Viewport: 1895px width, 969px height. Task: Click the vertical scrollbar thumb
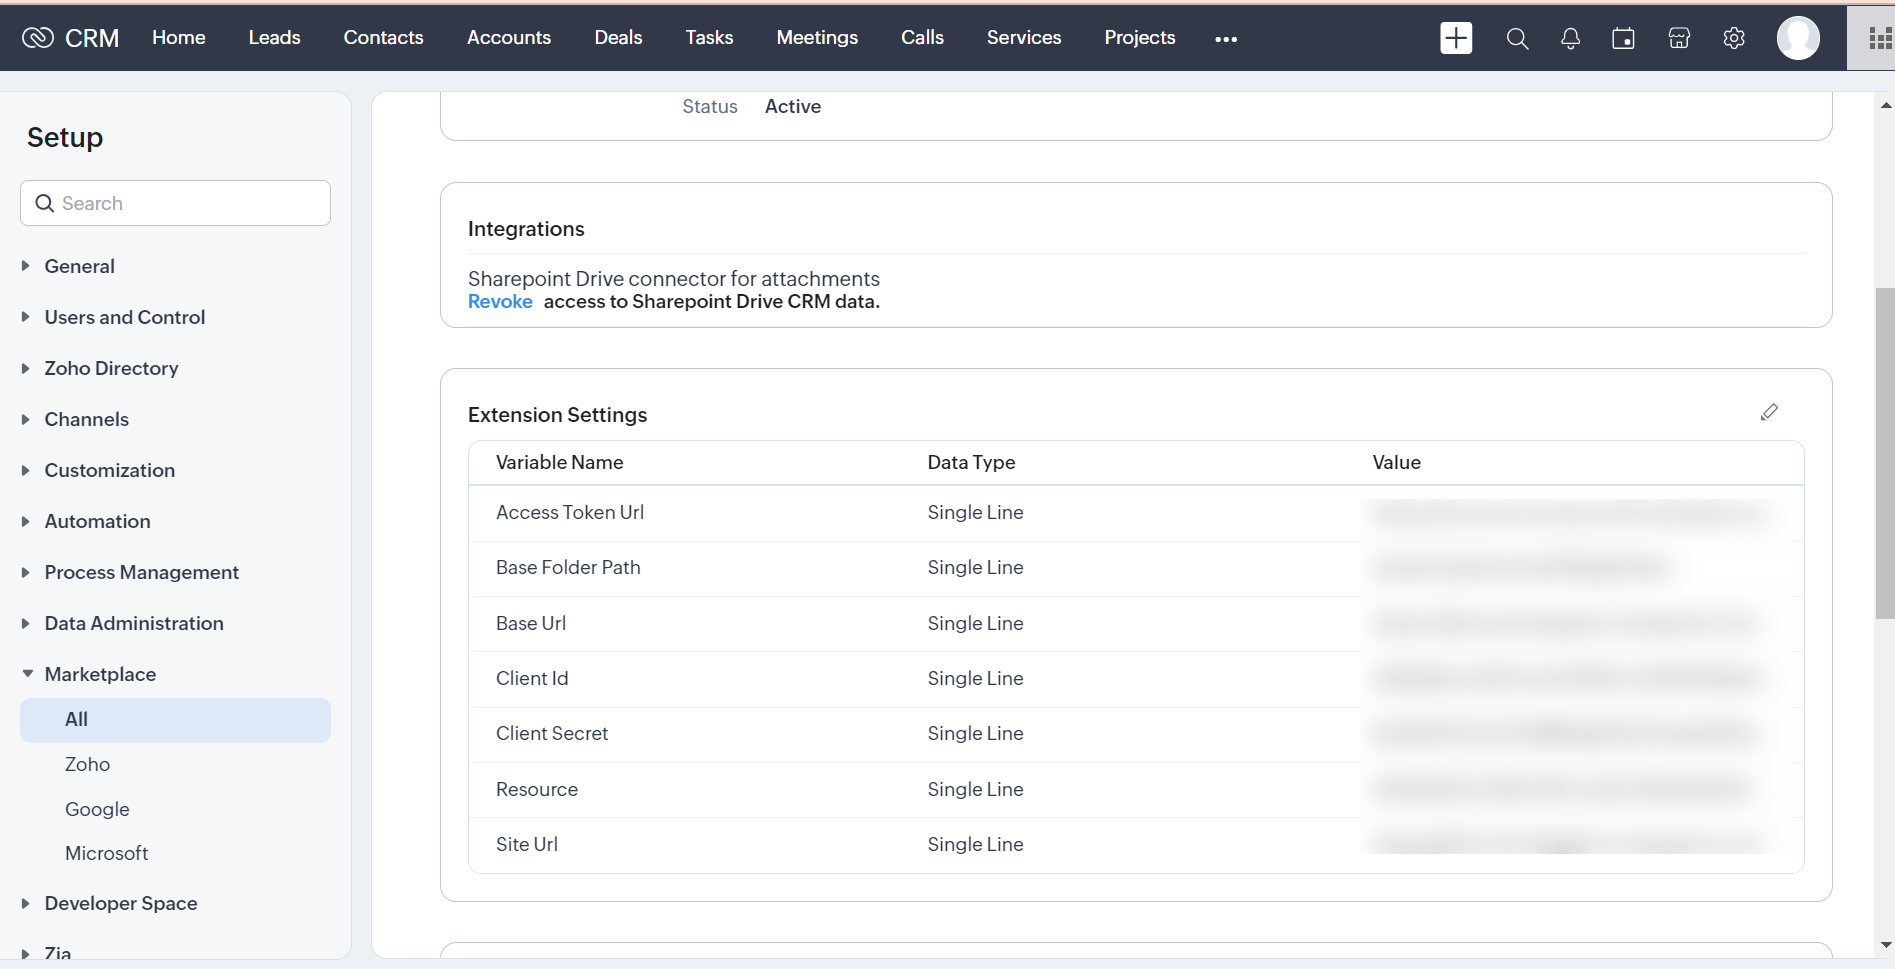1884,453
